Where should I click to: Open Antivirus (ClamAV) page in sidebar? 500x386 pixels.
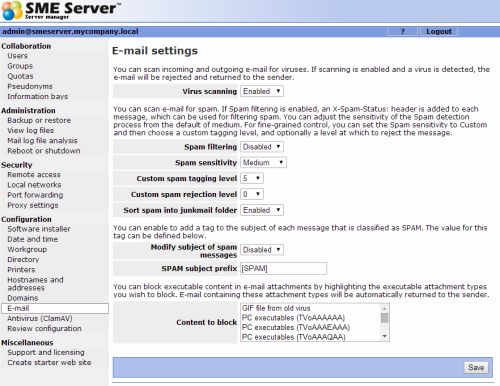(40, 318)
